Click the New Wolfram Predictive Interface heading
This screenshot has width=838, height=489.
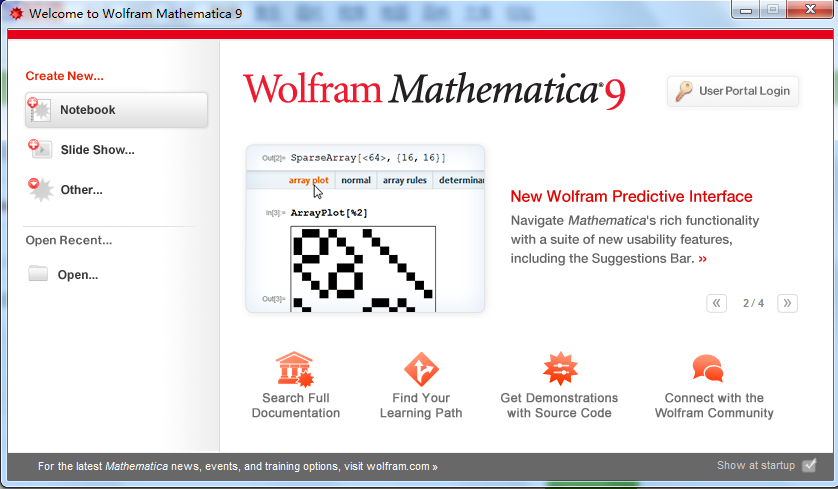pyautogui.click(x=631, y=196)
